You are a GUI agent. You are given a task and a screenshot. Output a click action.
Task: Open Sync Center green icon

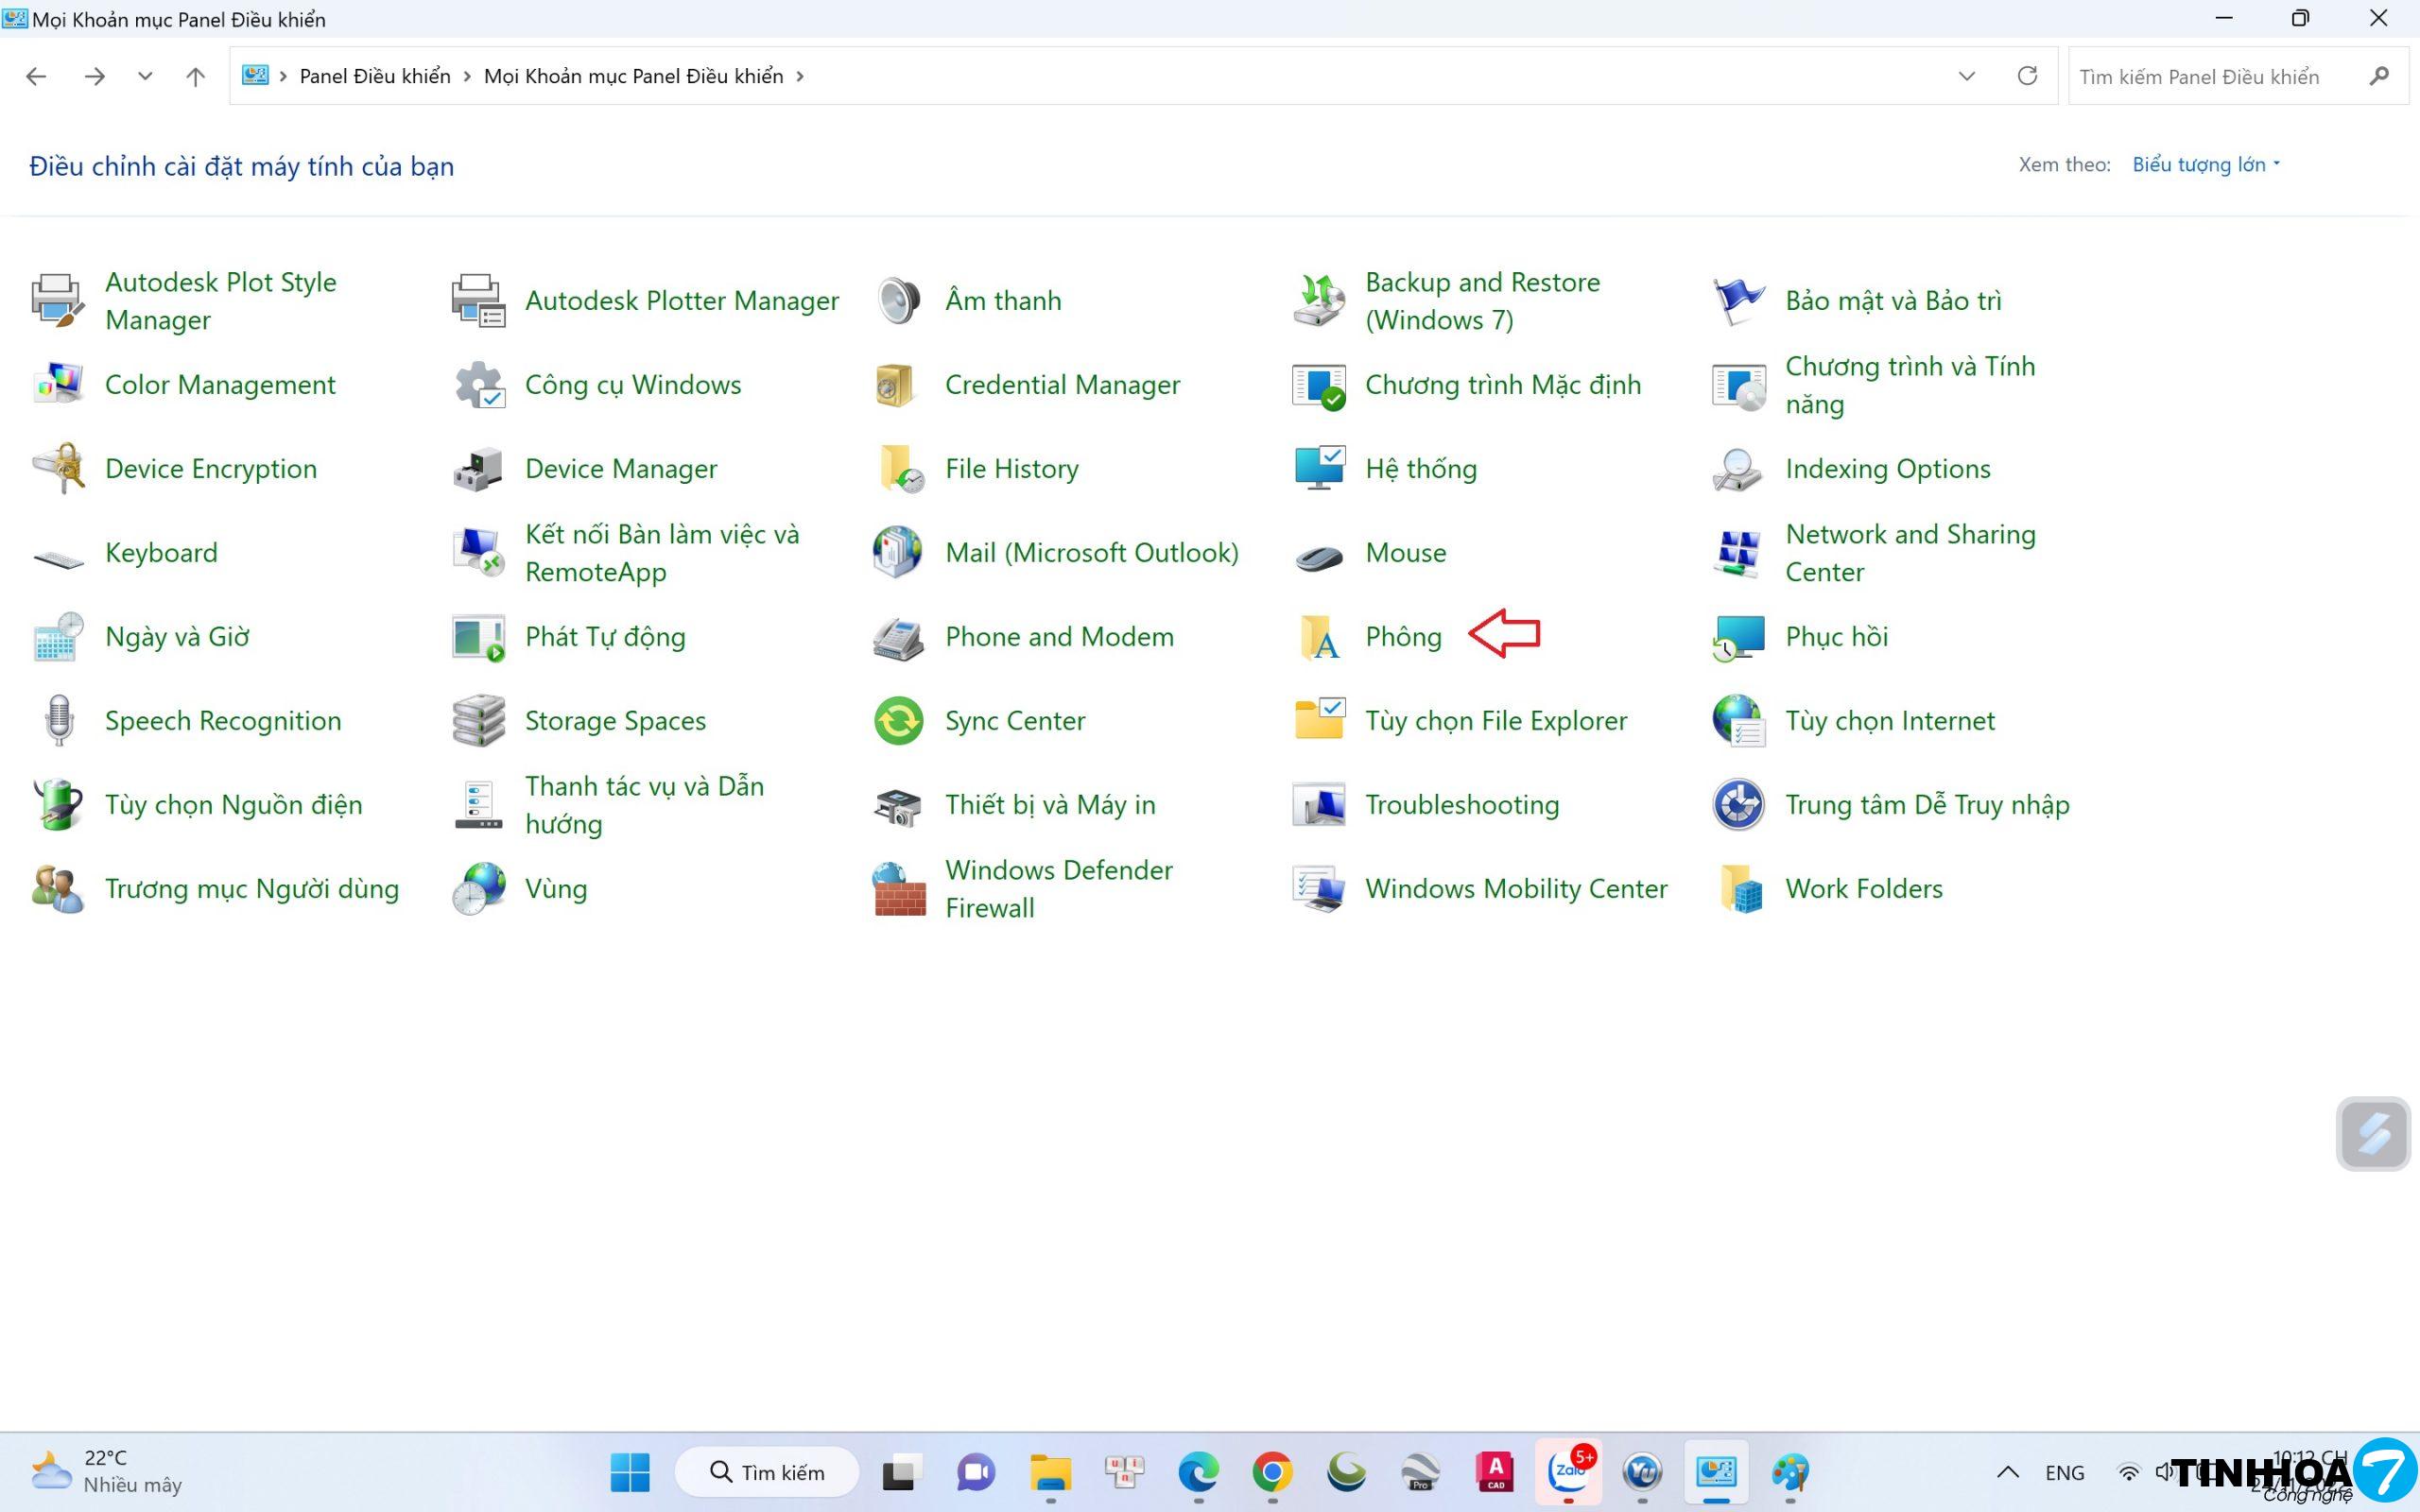[x=898, y=721]
